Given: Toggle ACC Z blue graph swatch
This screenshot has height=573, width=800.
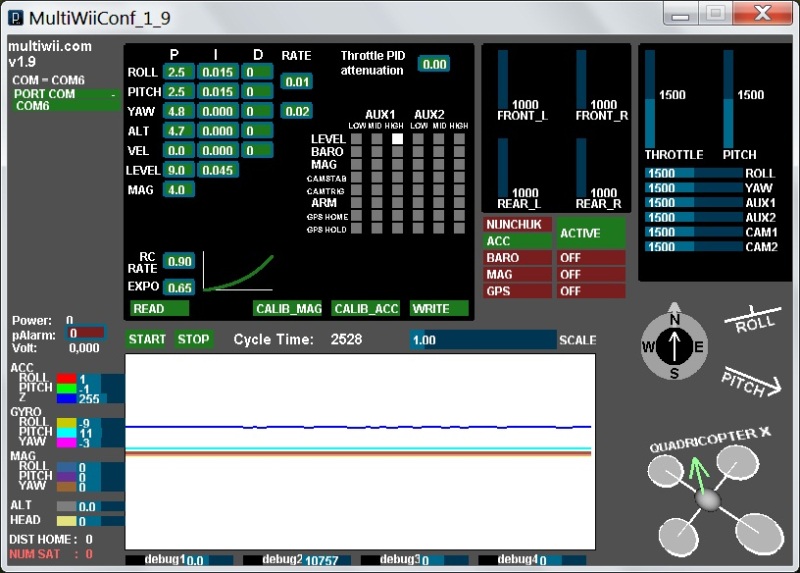Looking at the screenshot, I should (66, 398).
